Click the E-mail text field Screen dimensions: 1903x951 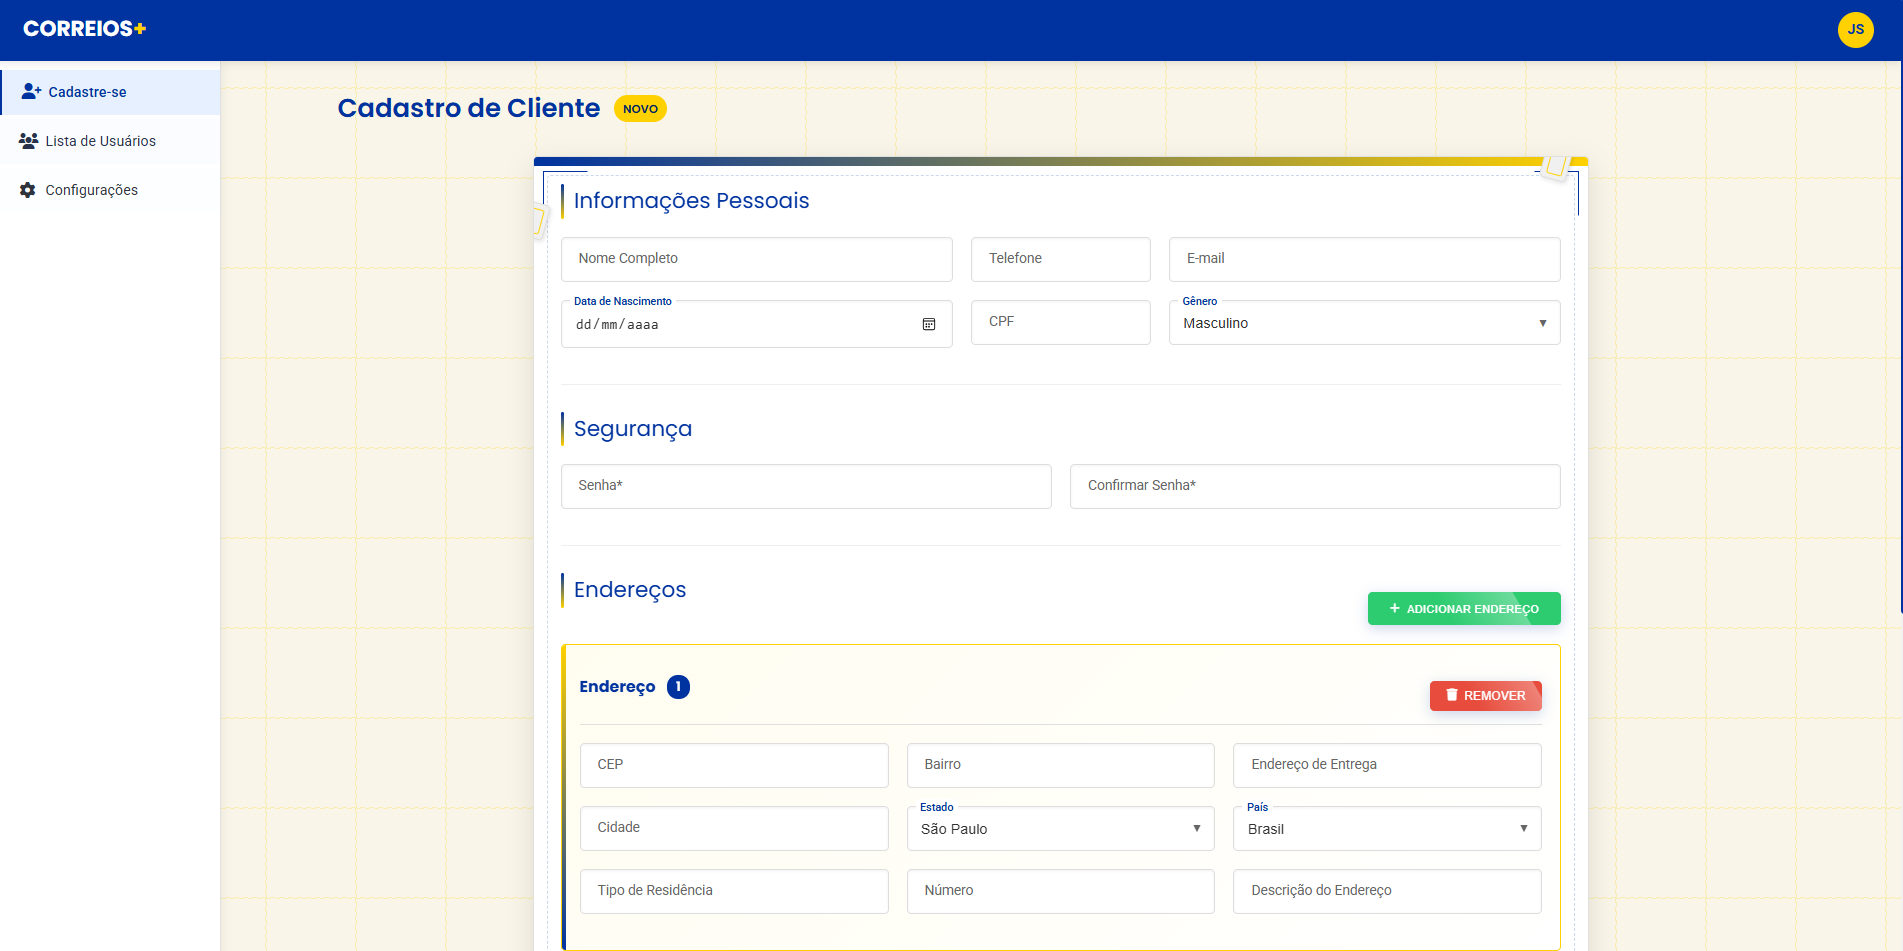click(1364, 259)
